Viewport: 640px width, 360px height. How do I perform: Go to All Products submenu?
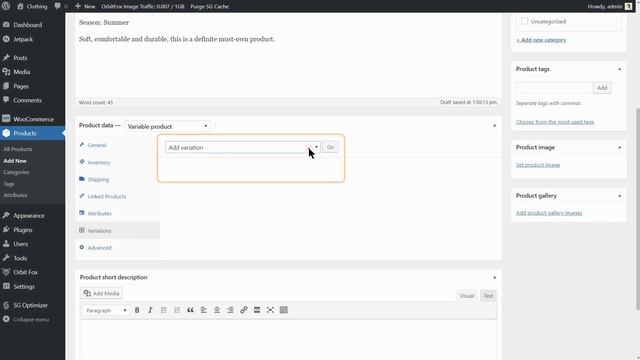coord(18,149)
